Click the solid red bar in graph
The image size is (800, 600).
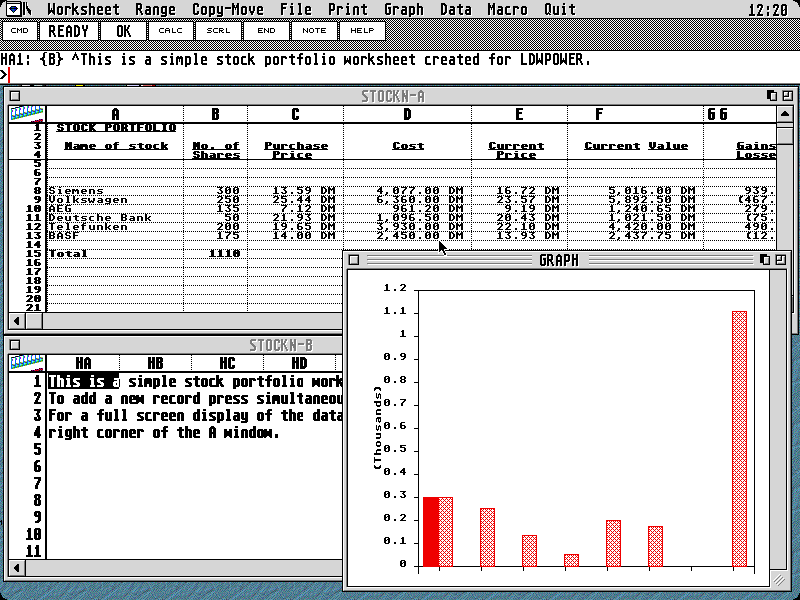[x=431, y=531]
